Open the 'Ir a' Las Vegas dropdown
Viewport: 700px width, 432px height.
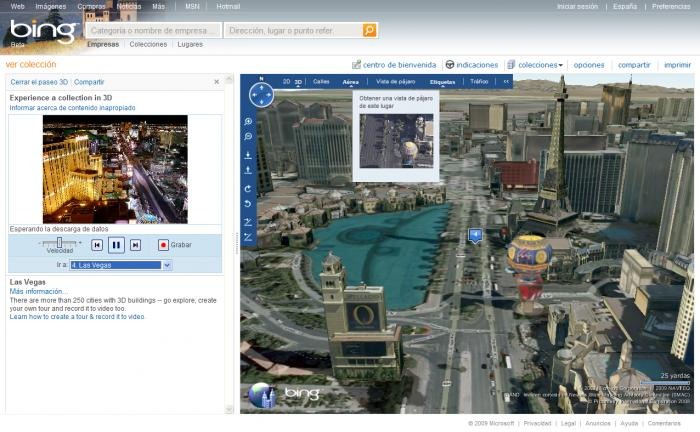pyautogui.click(x=167, y=265)
